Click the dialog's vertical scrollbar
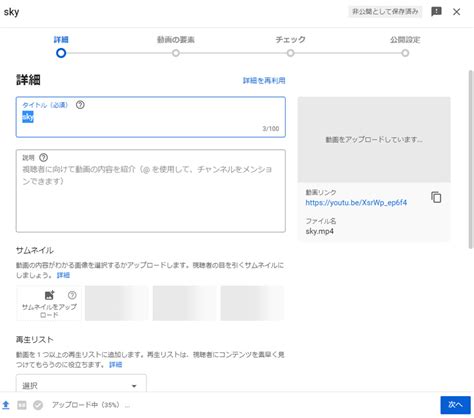474x418 pixels. pyautogui.click(x=471, y=159)
